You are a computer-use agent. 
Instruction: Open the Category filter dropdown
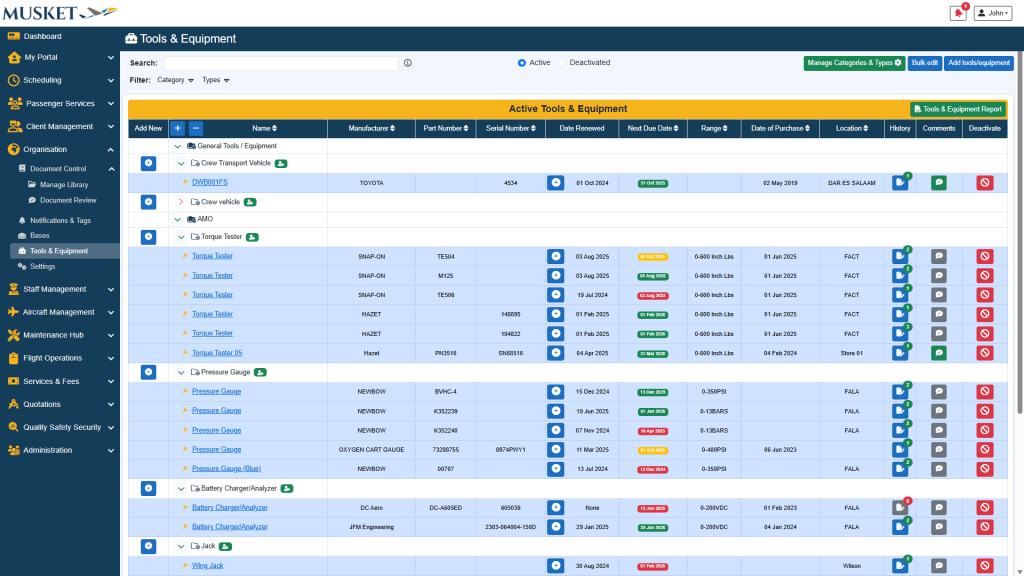(175, 80)
